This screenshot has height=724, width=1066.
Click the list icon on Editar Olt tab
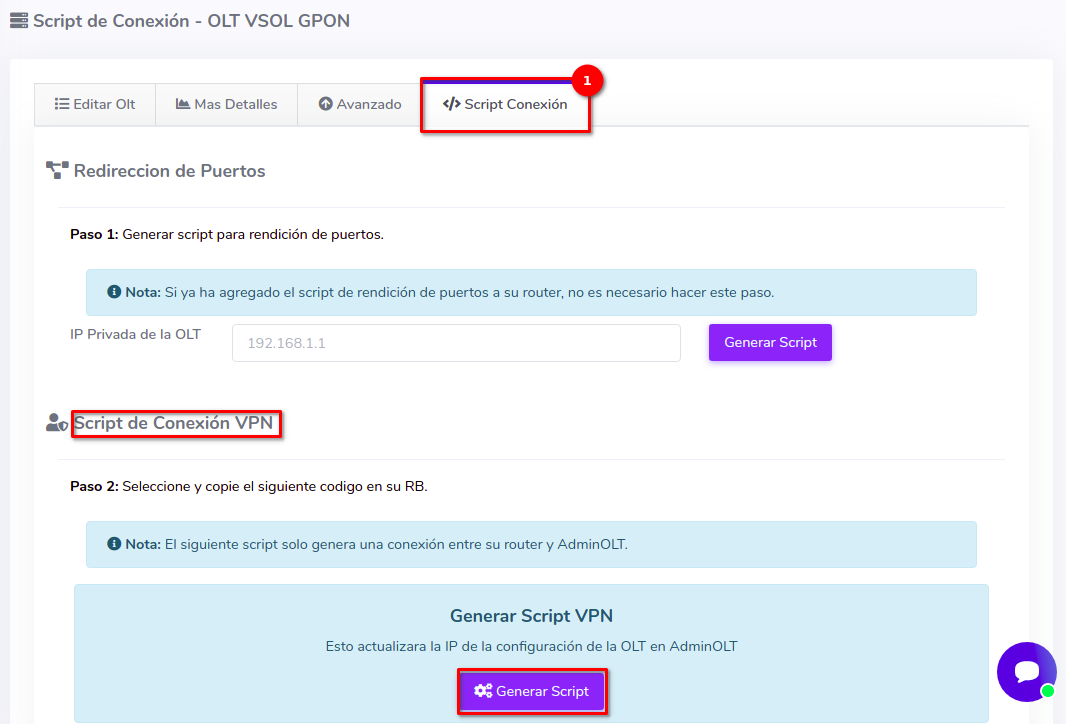click(x=61, y=104)
